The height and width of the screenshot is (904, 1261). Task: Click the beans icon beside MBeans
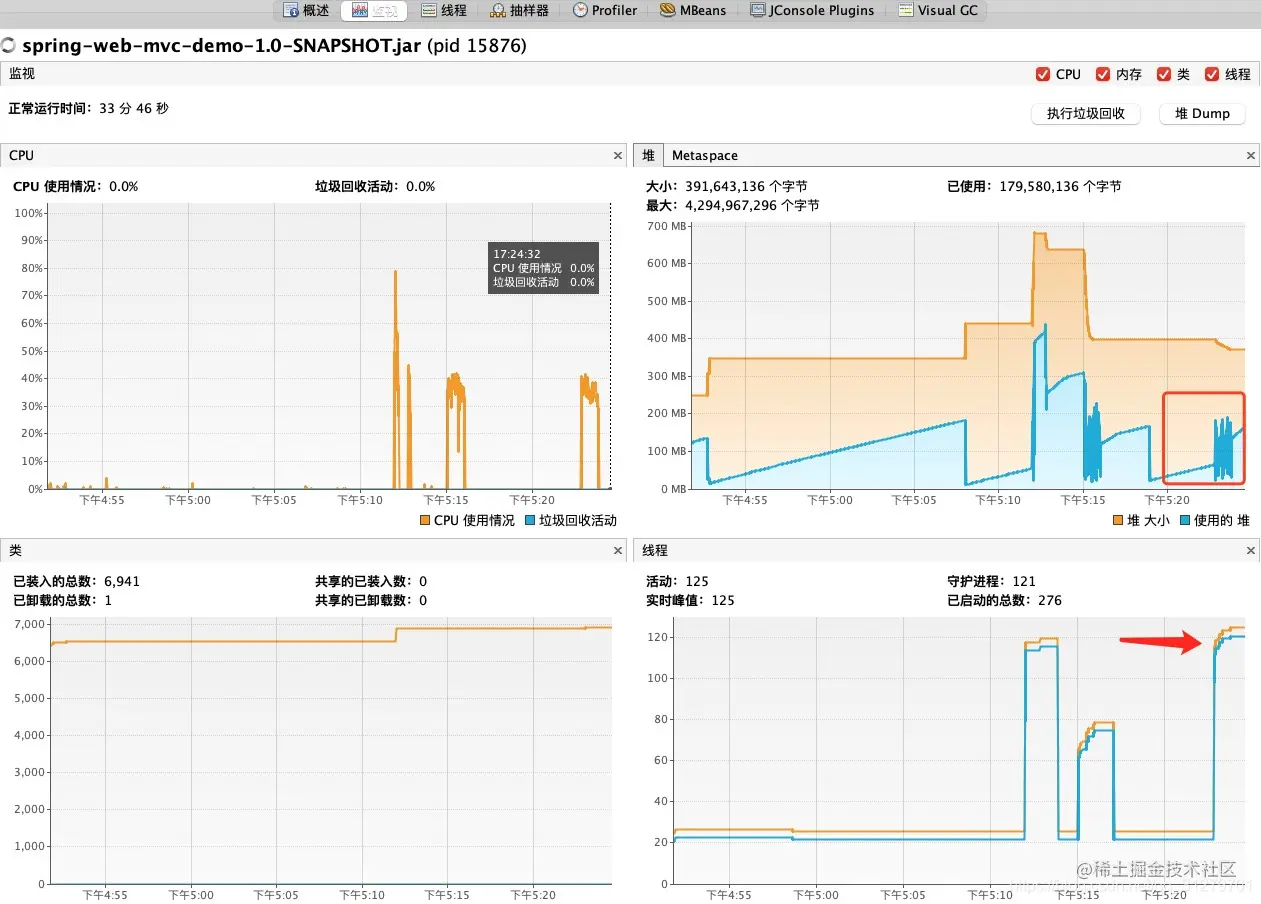coord(668,10)
